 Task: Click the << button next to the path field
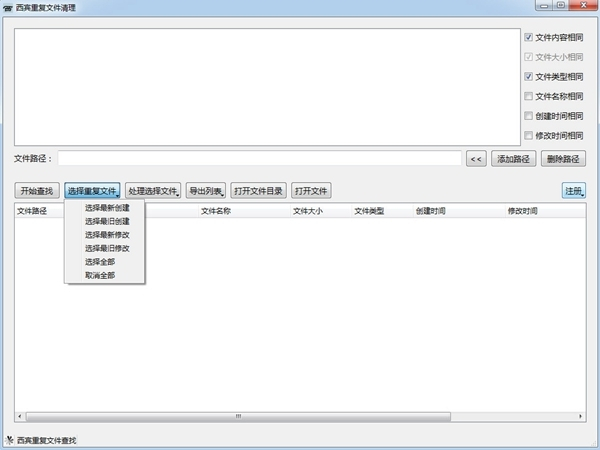coord(476,158)
